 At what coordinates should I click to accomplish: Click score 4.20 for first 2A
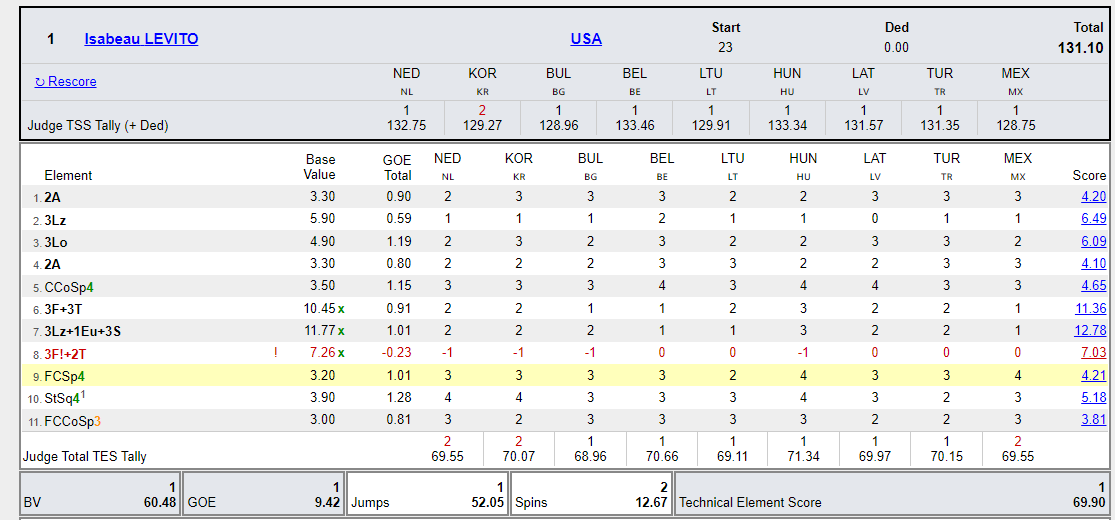(1091, 197)
